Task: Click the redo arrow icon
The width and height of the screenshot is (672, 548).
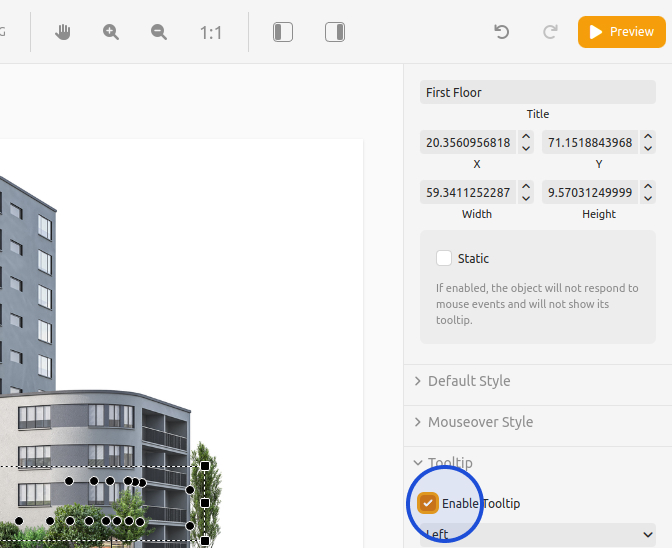Action: [550, 32]
